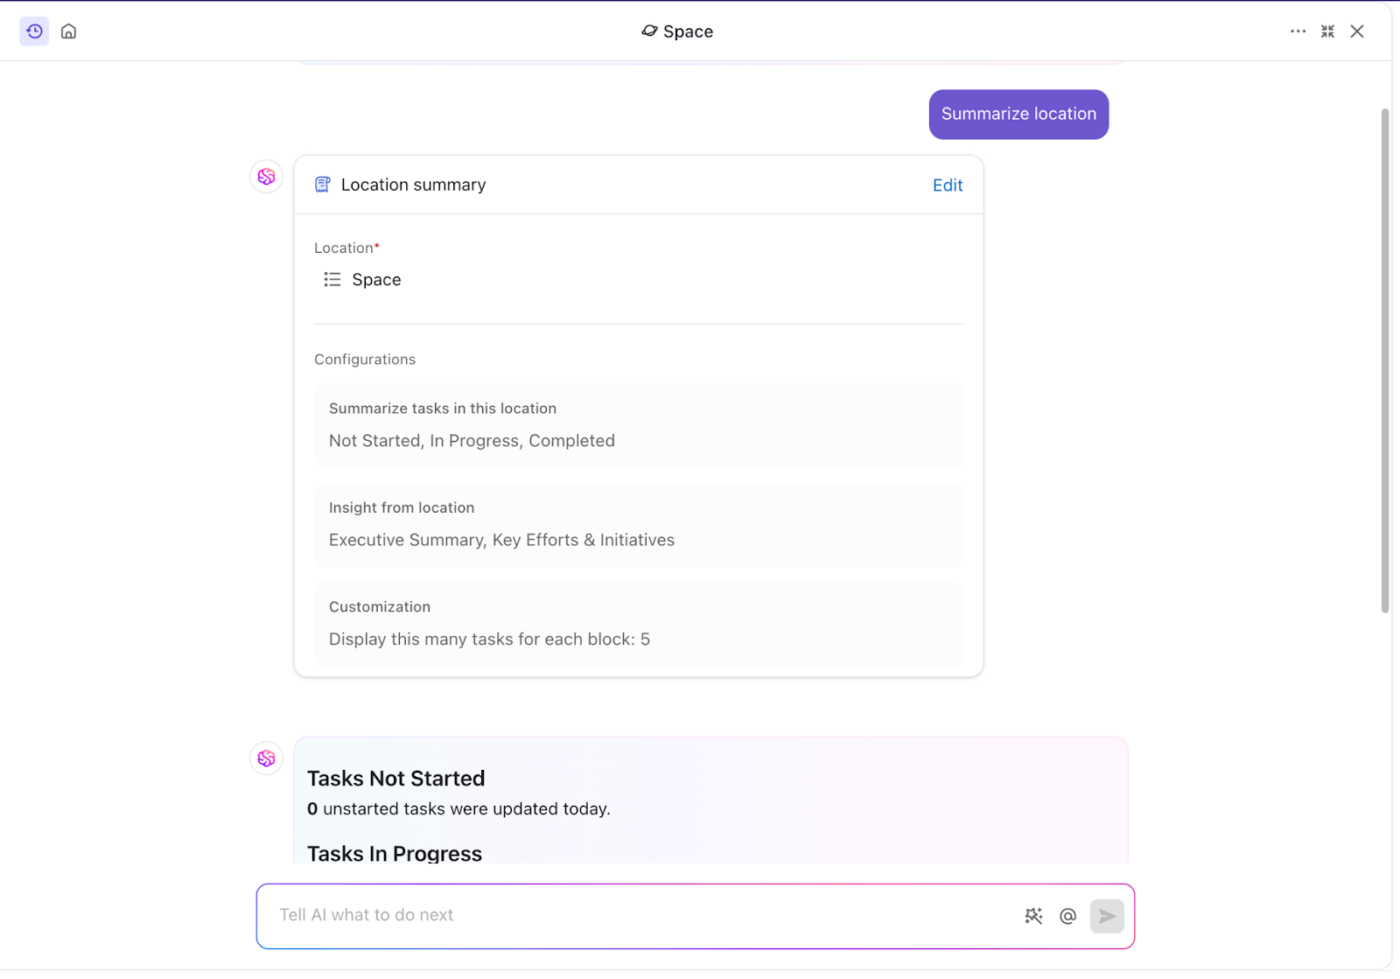1400x979 pixels.
Task: Open the AI sparkle prompts icon
Action: click(x=1033, y=916)
